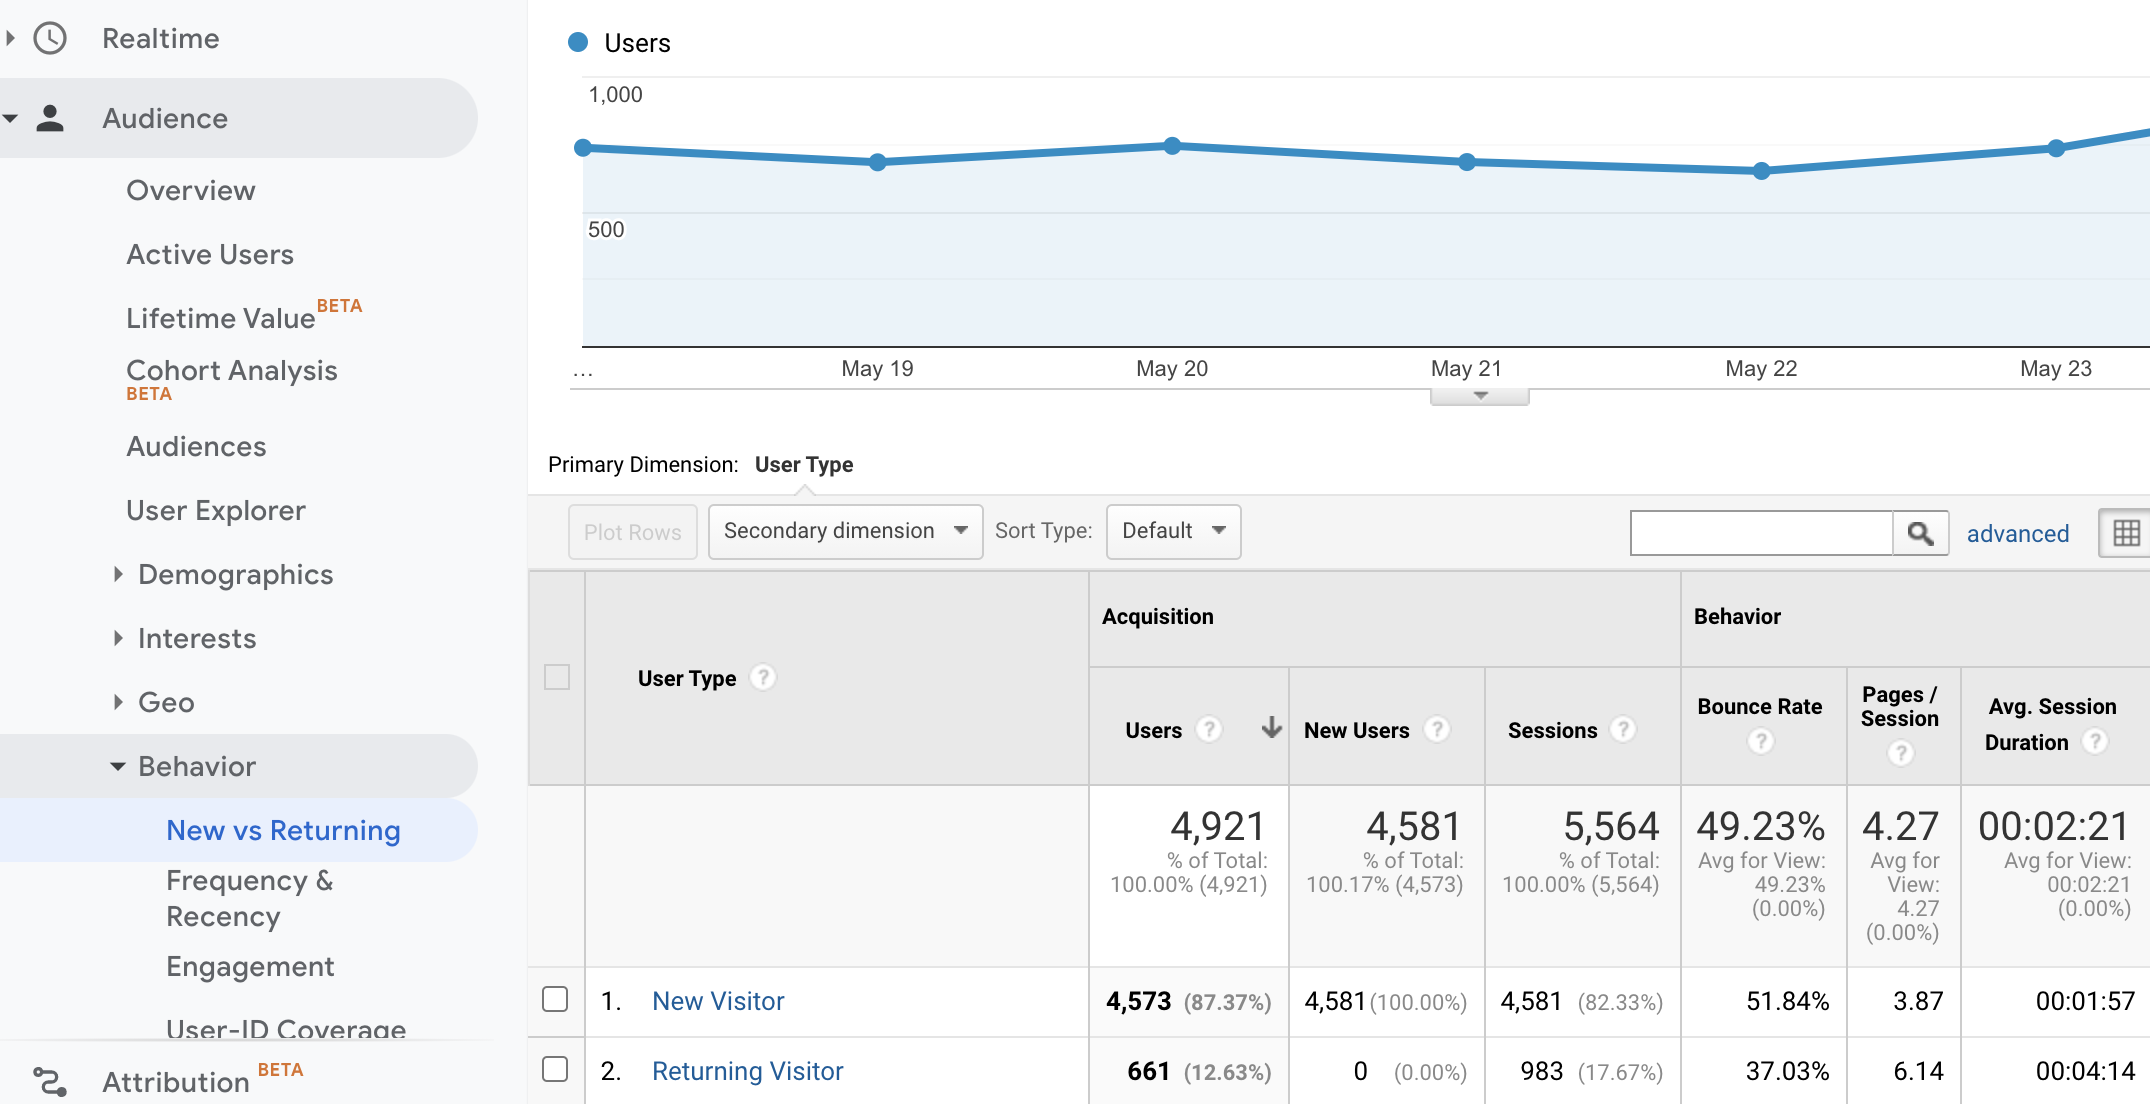Select New vs Returning menu item
This screenshot has width=2150, height=1104.
pyautogui.click(x=282, y=831)
